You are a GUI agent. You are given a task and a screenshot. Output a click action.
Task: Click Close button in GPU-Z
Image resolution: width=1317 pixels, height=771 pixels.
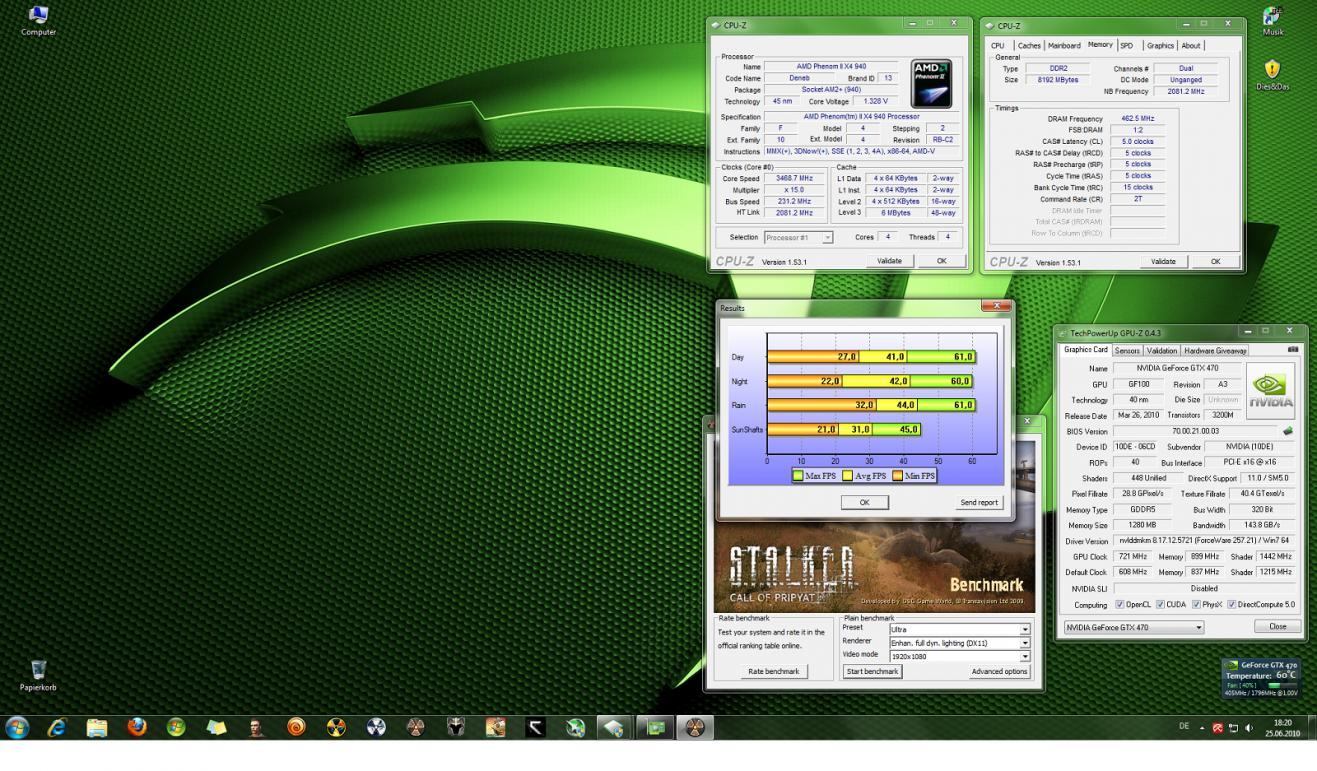[x=1278, y=626]
